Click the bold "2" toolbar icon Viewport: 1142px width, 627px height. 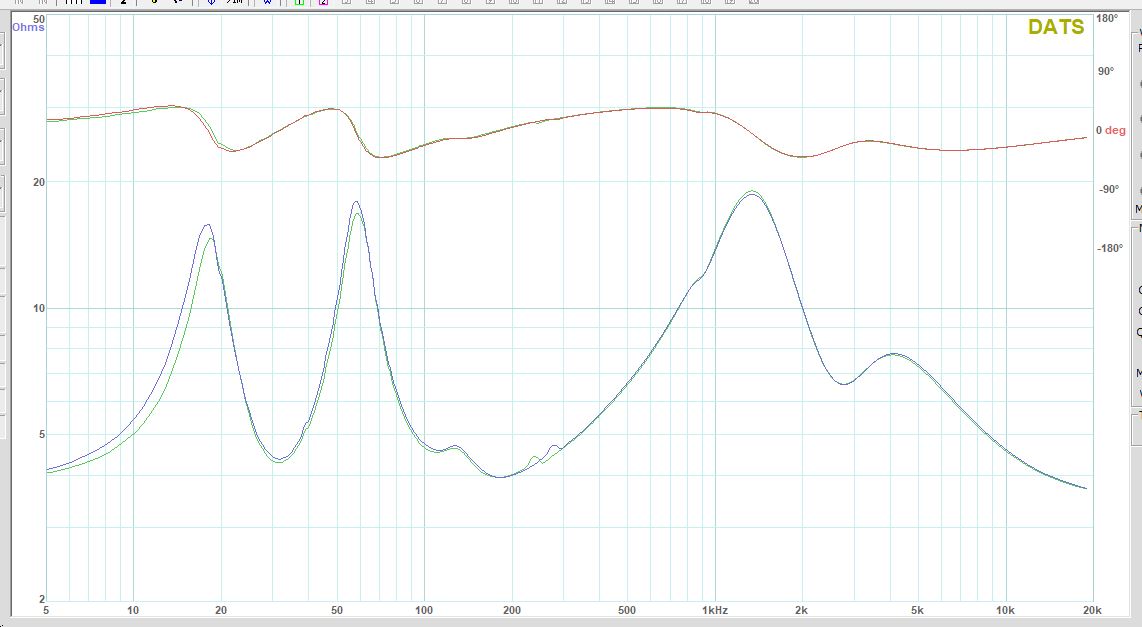(124, 3)
